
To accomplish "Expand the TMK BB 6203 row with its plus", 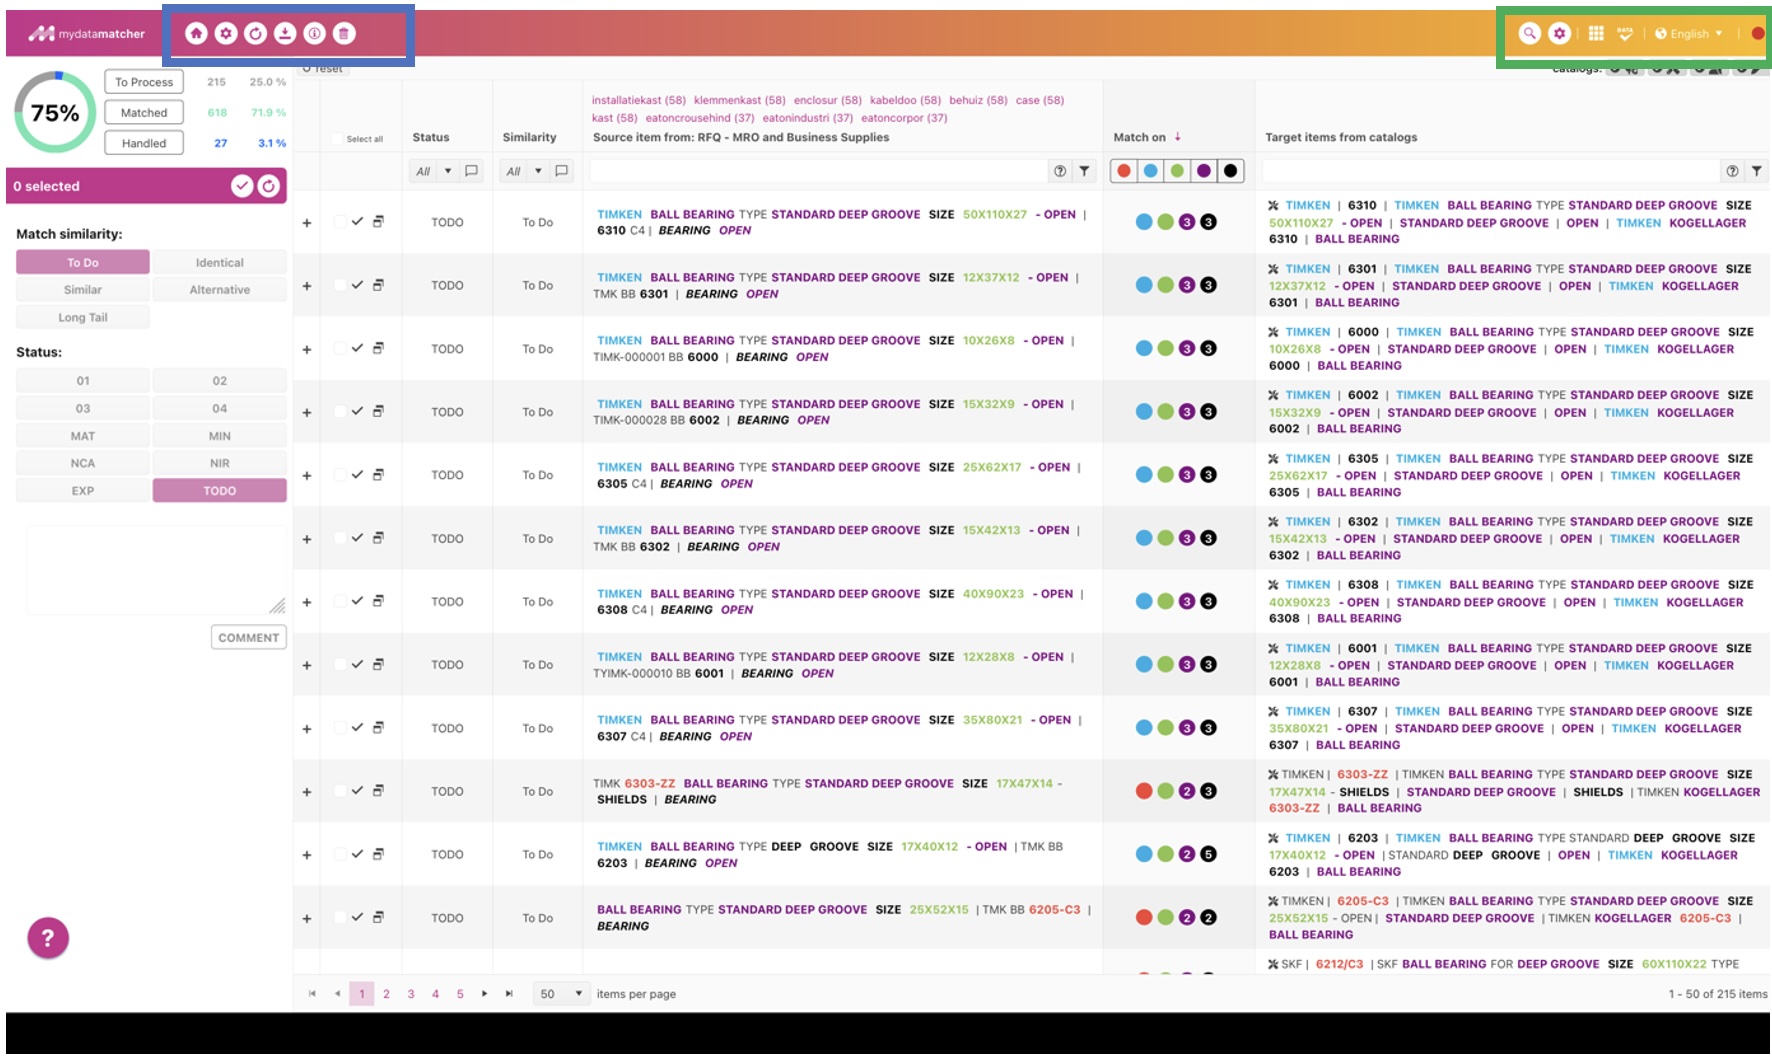I will tap(307, 855).
